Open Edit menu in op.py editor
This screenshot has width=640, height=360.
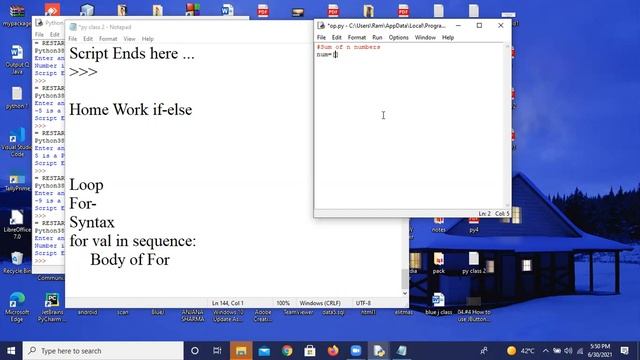click(336, 38)
